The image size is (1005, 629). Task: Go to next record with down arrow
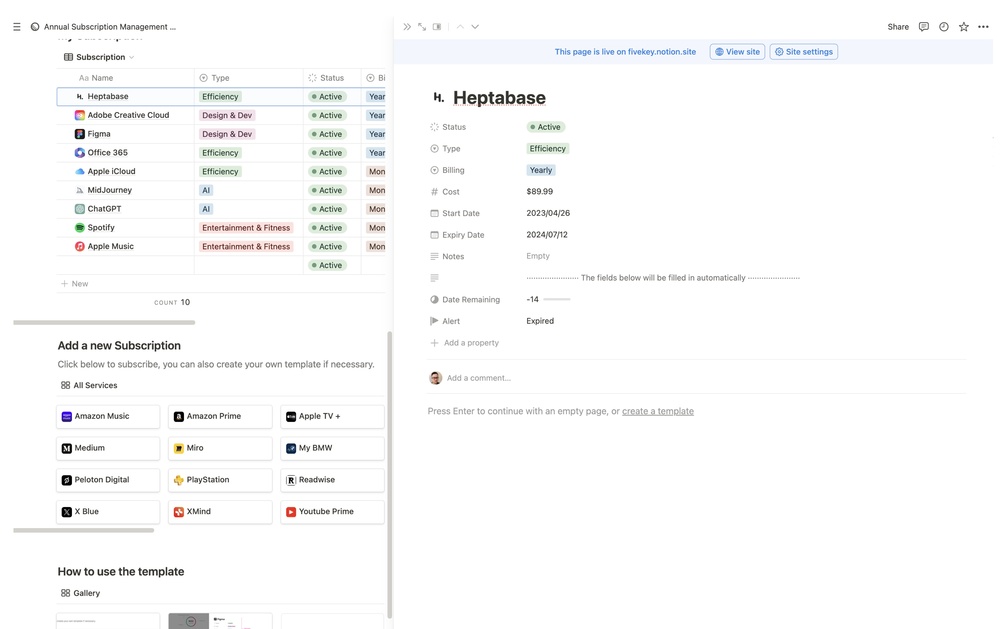click(475, 27)
